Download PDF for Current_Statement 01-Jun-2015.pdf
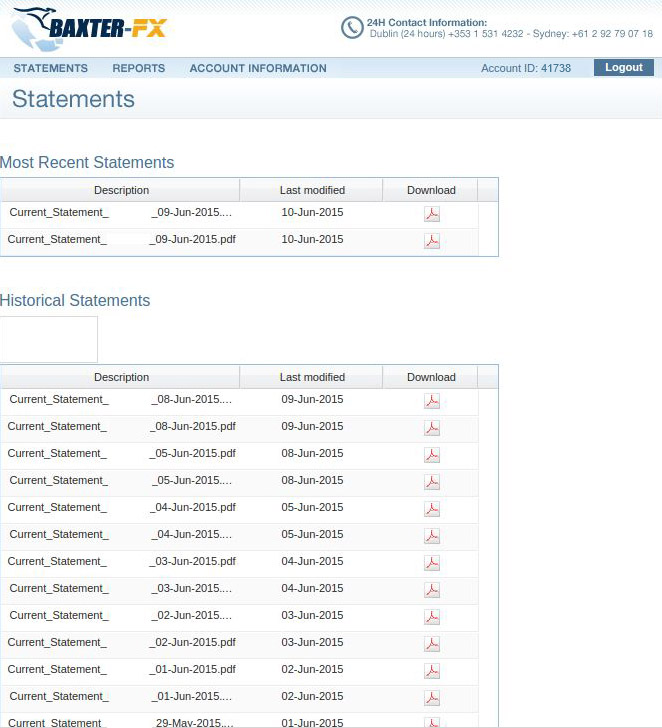 432,671
